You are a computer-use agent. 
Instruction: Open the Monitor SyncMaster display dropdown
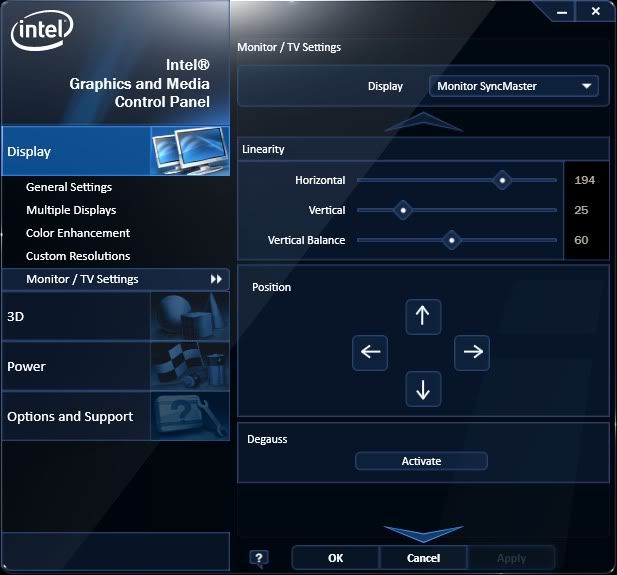(x=514, y=86)
